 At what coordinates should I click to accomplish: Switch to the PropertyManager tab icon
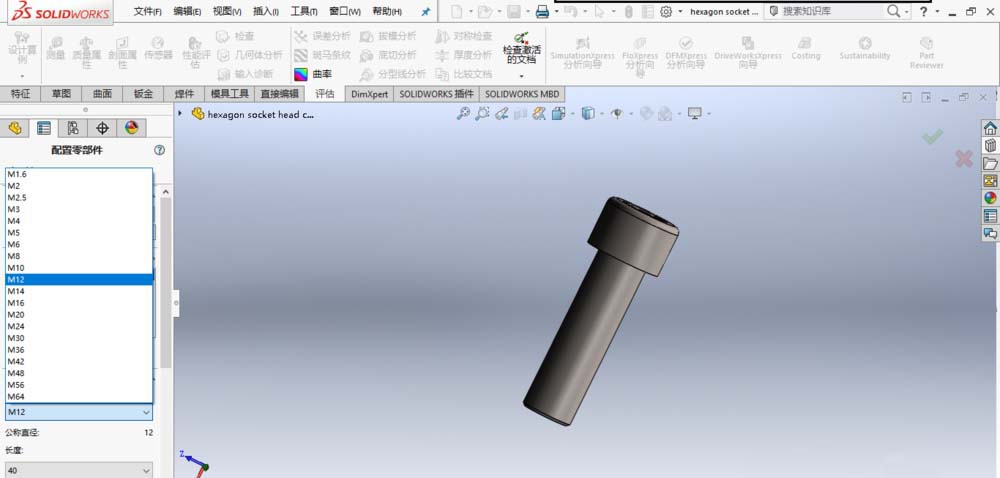tap(44, 128)
